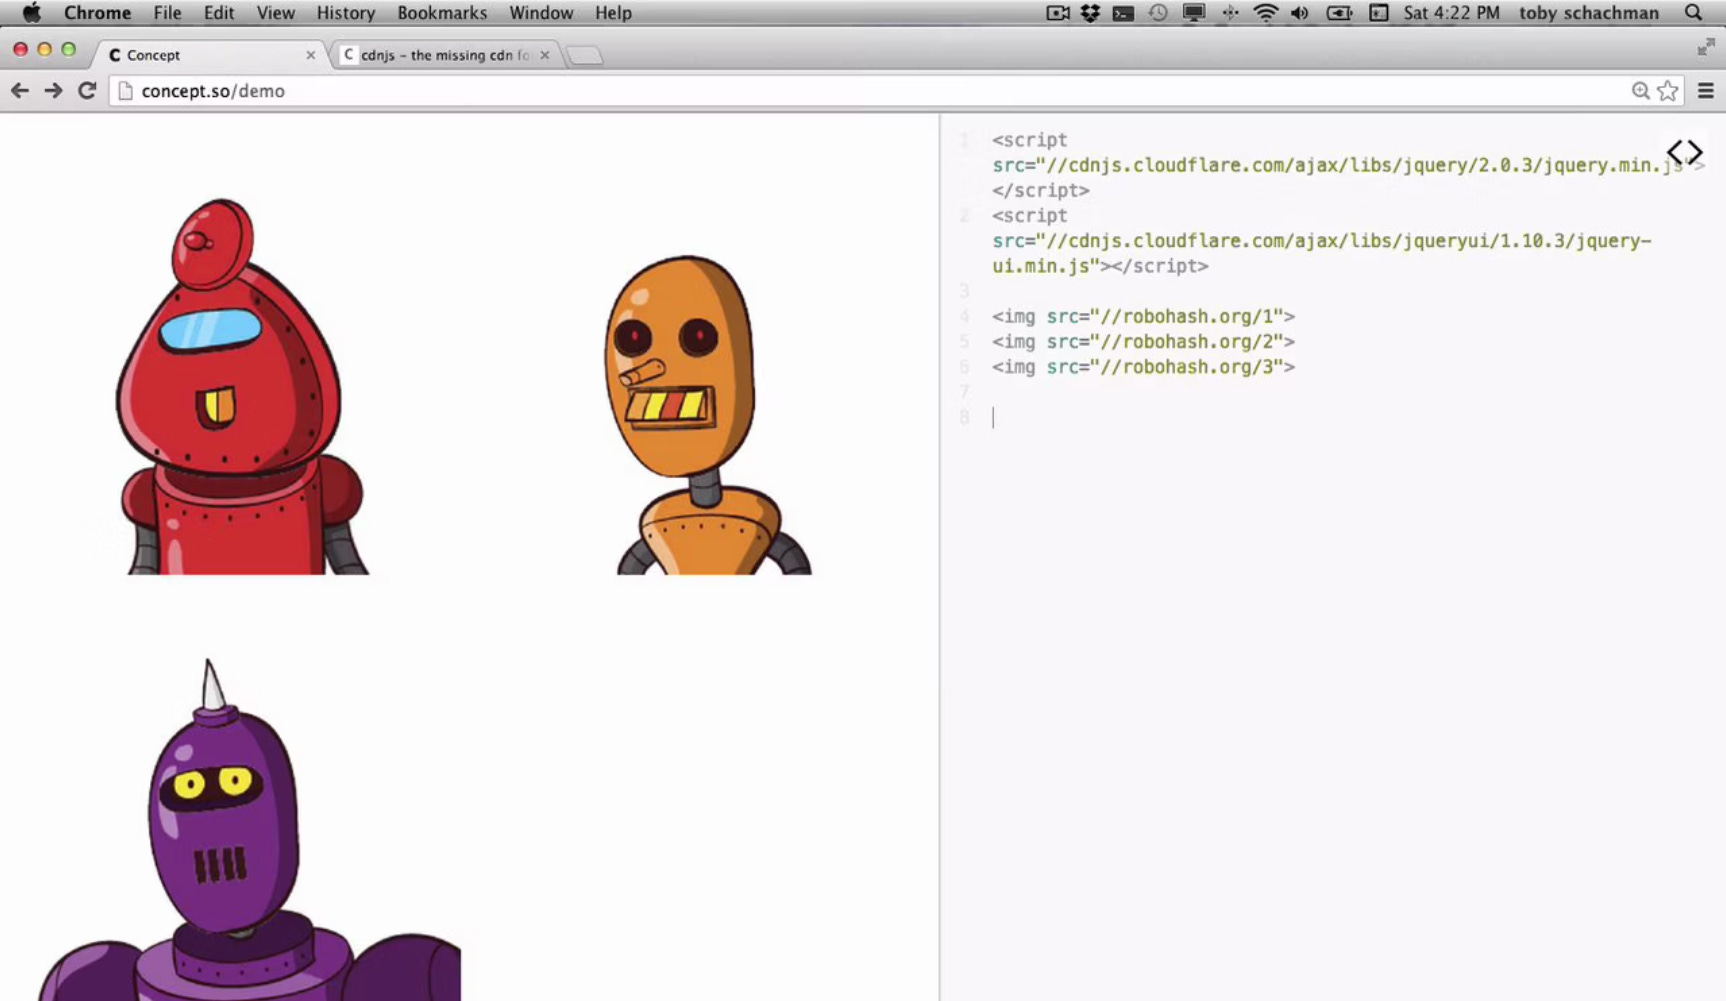
Task: Bookmark this page with the star icon
Action: pos(1667,91)
